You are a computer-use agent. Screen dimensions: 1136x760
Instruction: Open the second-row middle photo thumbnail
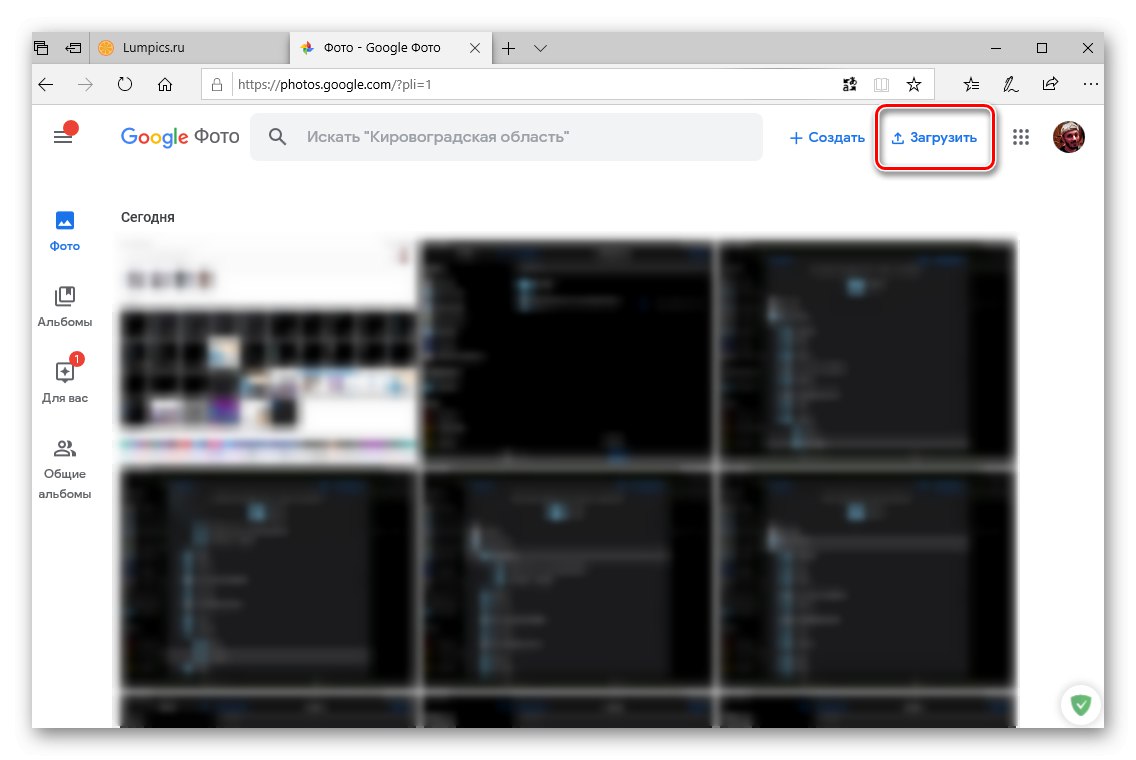pos(567,577)
